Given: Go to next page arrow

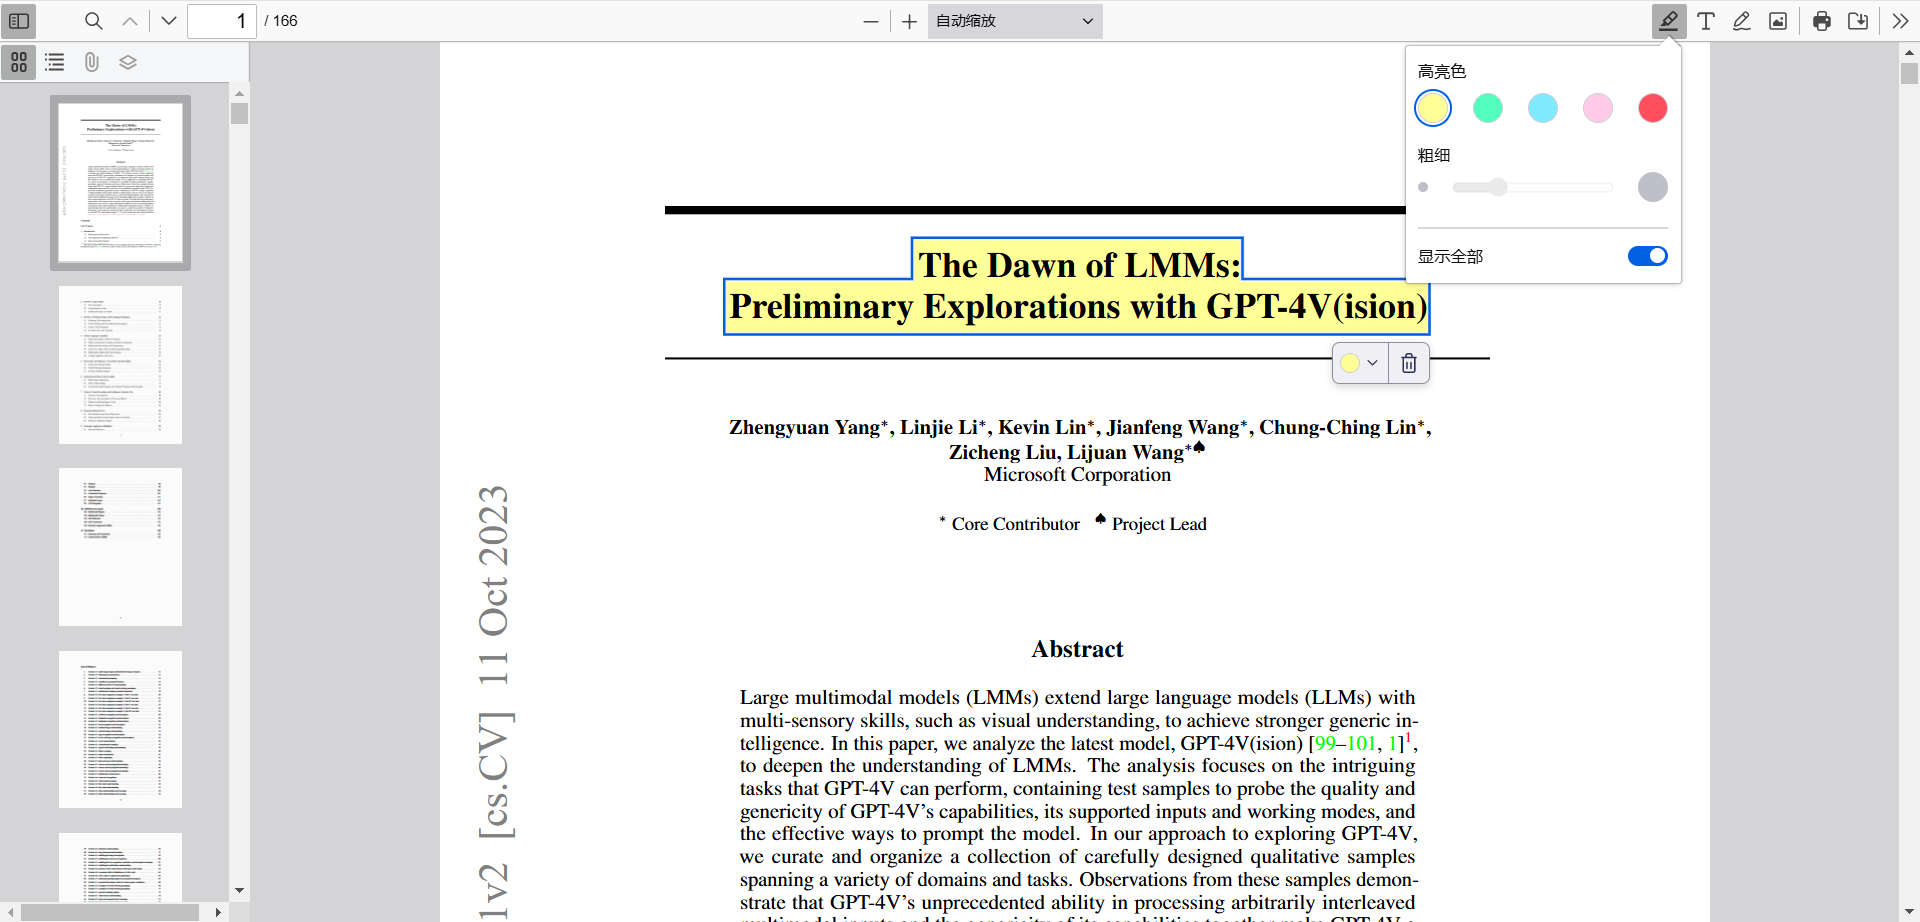Looking at the screenshot, I should tap(169, 21).
